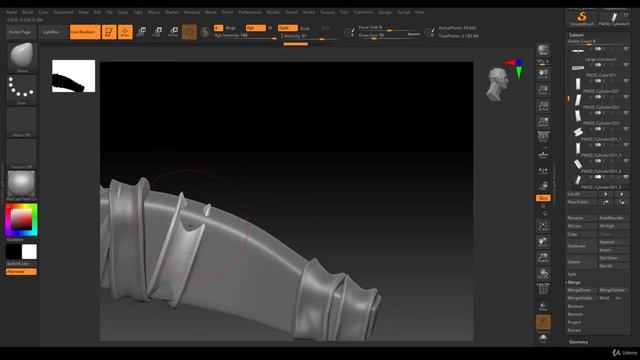640x360 pixels.
Task: Activate Edit mode button
Action: point(109,32)
